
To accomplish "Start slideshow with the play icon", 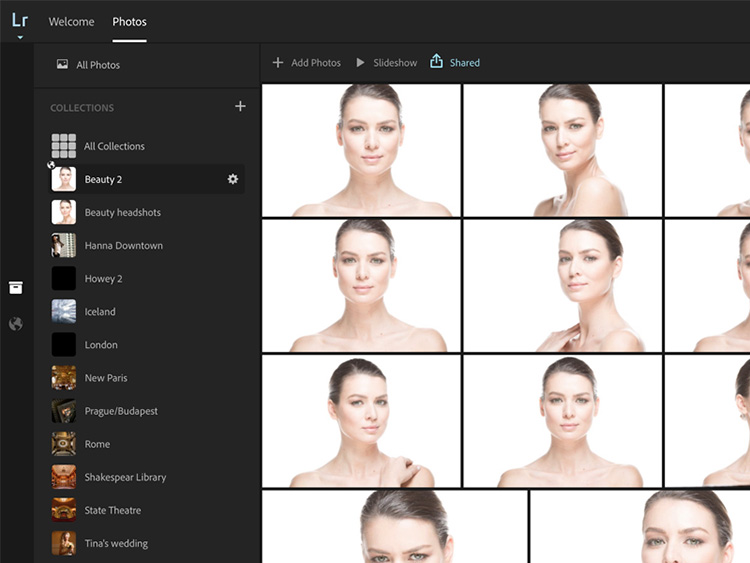I will pyautogui.click(x=360, y=63).
